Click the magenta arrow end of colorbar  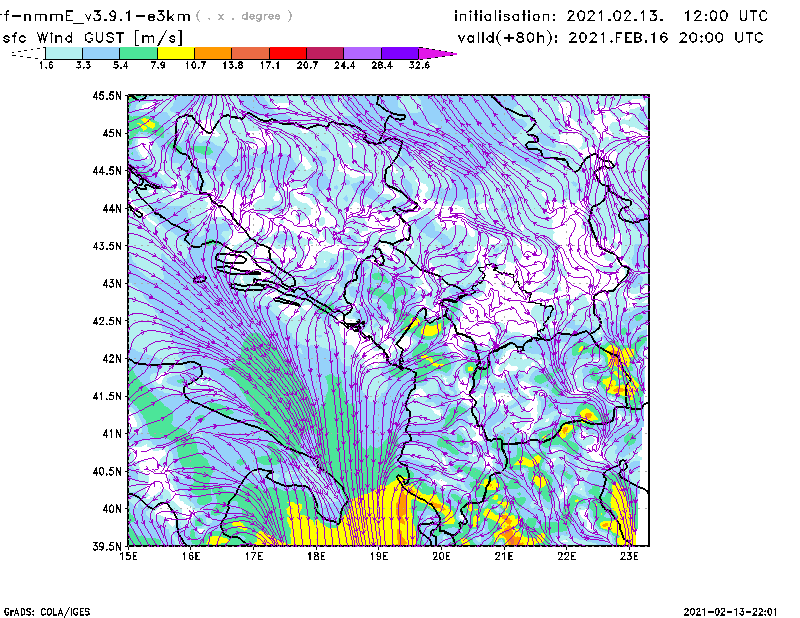click(437, 53)
